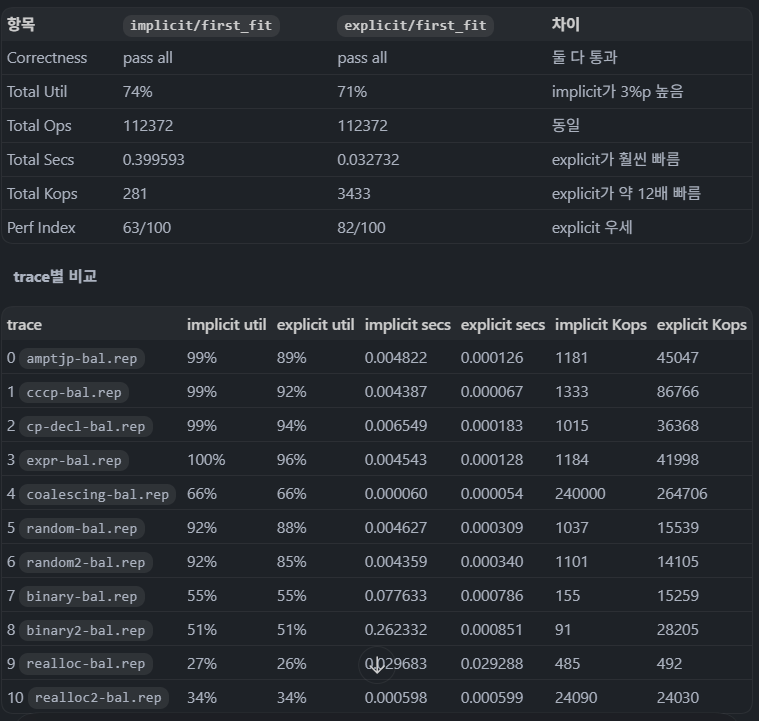Click the '둘 다 통과' cell

[x=585, y=58]
